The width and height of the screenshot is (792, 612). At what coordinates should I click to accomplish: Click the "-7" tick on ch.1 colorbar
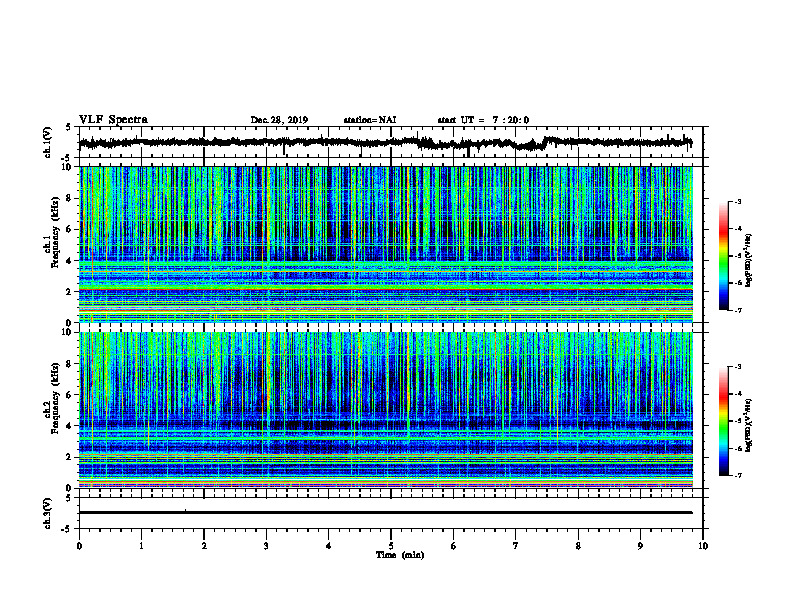tap(738, 310)
